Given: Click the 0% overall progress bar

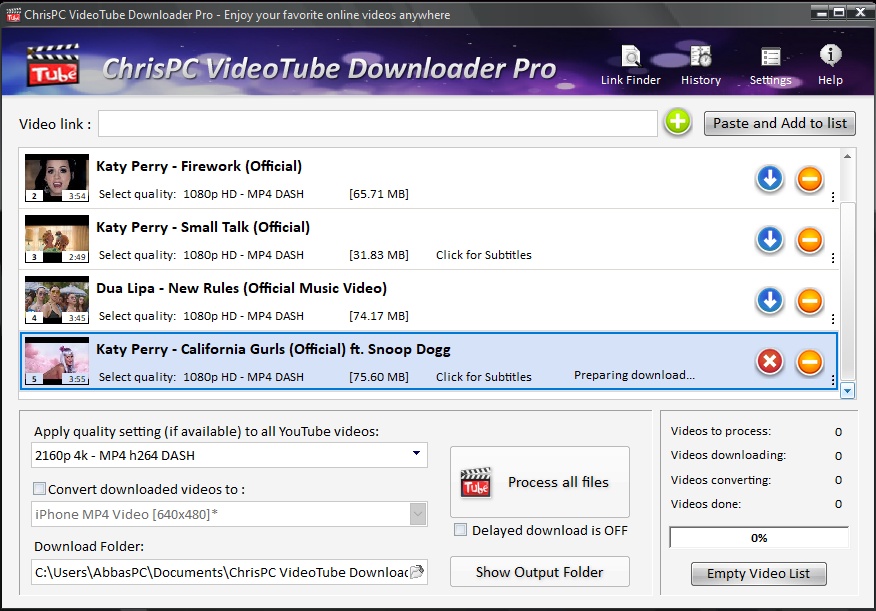Looking at the screenshot, I should pyautogui.click(x=759, y=538).
